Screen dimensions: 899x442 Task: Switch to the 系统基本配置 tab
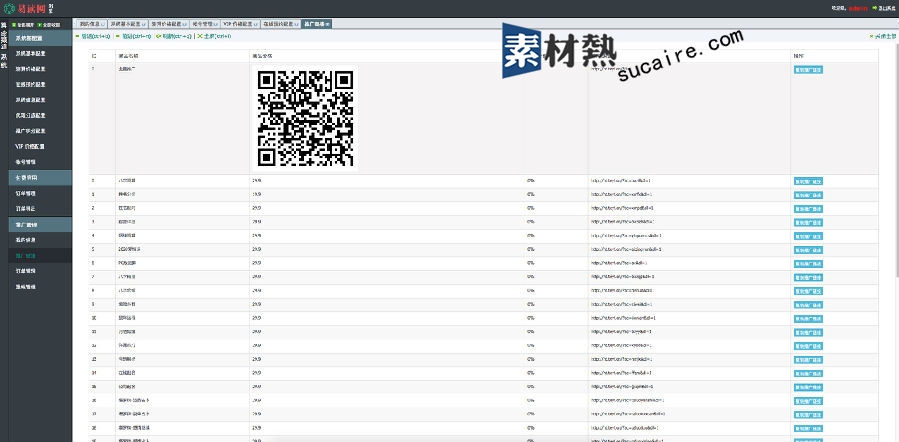coord(127,24)
